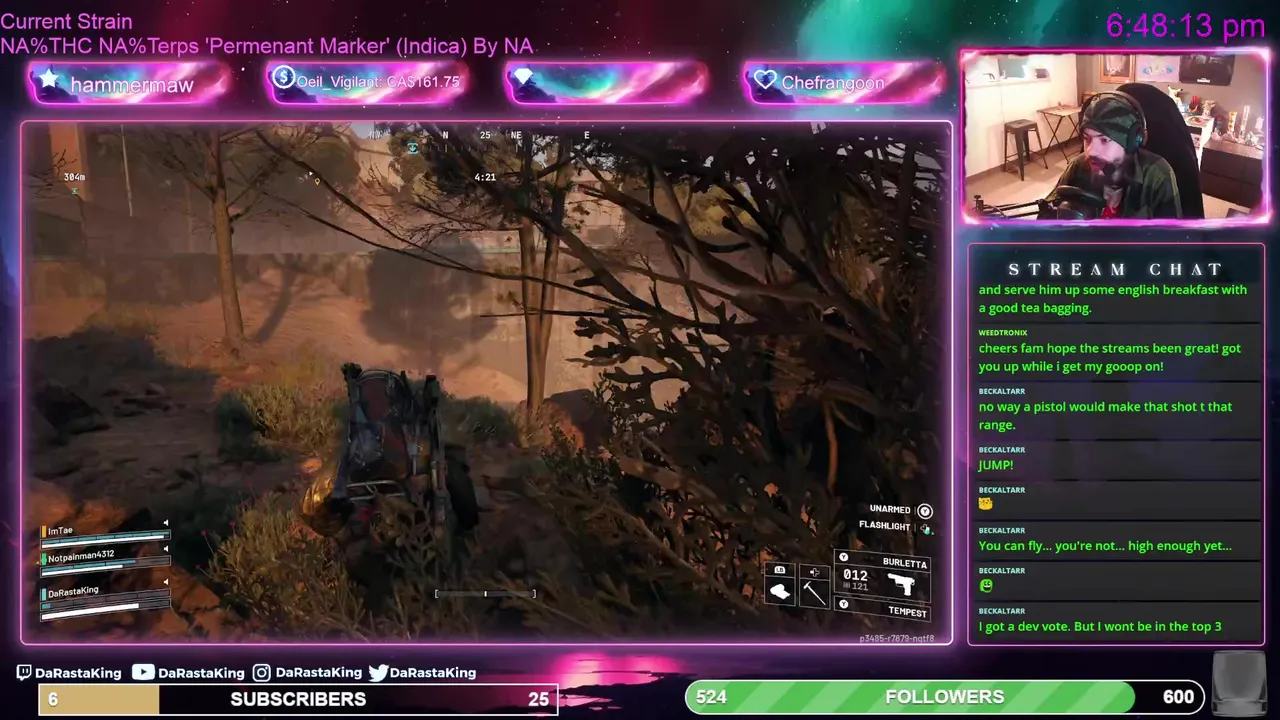Click the ImTae teammate health bar

[x=105, y=538]
